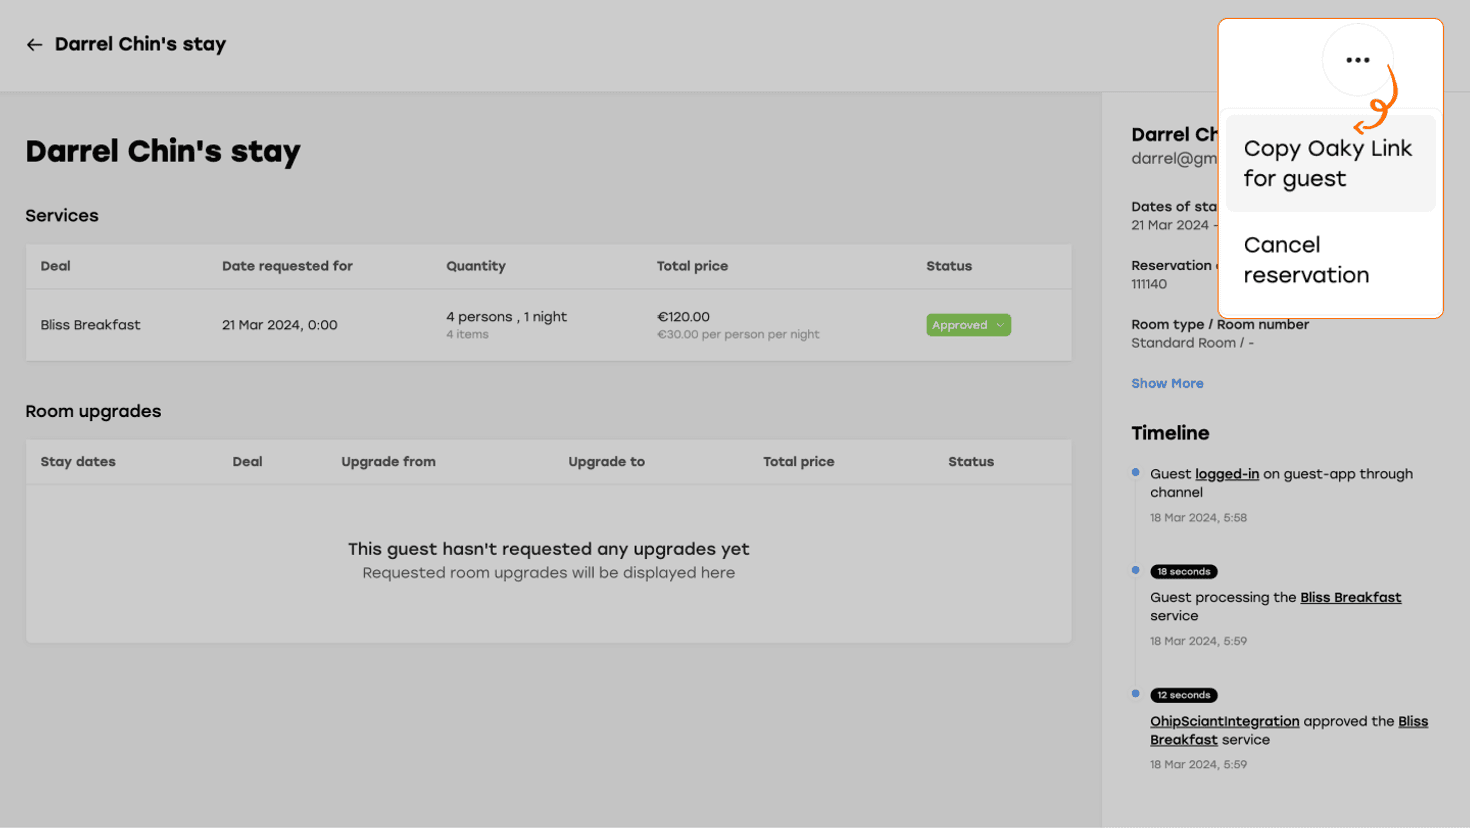The height and width of the screenshot is (828, 1470).
Task: Select Copy Oaky Link for guest
Action: (1328, 163)
